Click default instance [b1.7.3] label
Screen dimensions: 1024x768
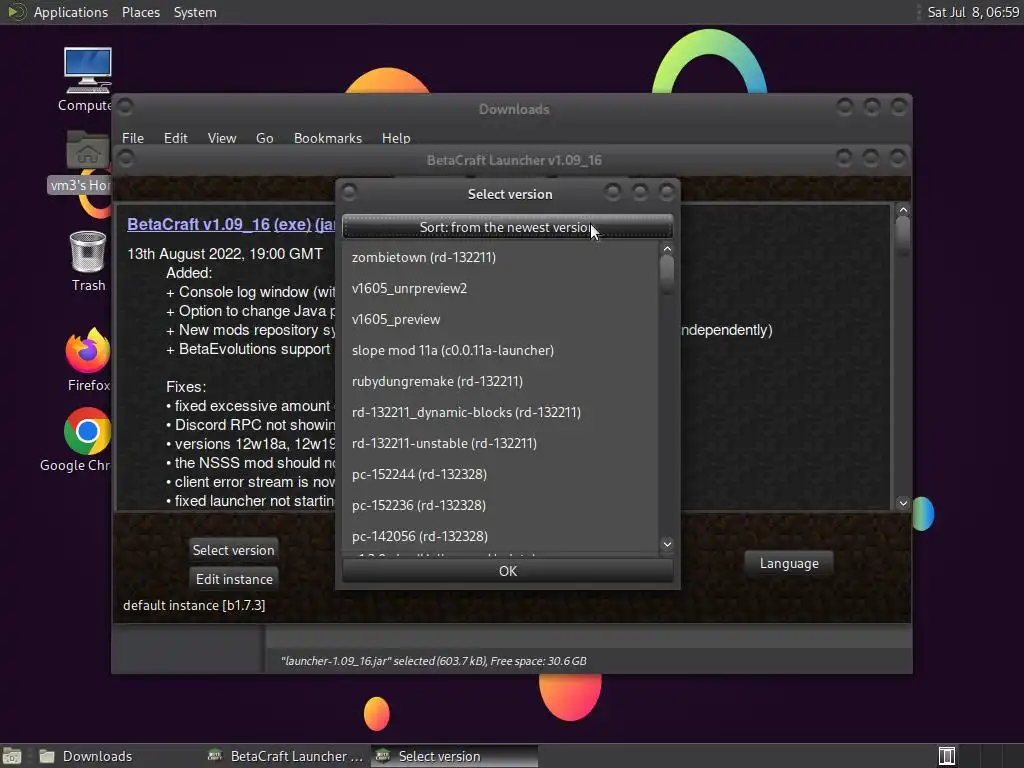click(194, 605)
